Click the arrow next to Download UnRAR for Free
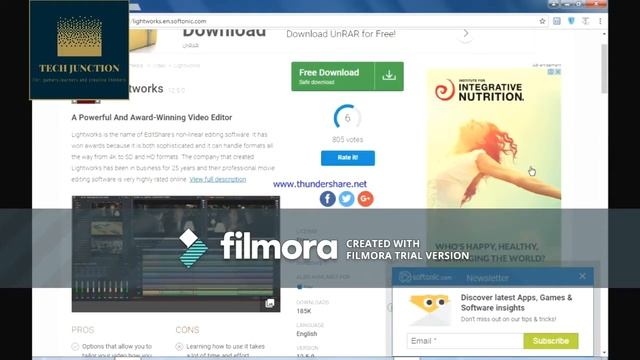This screenshot has width=640, height=360. coord(466,33)
